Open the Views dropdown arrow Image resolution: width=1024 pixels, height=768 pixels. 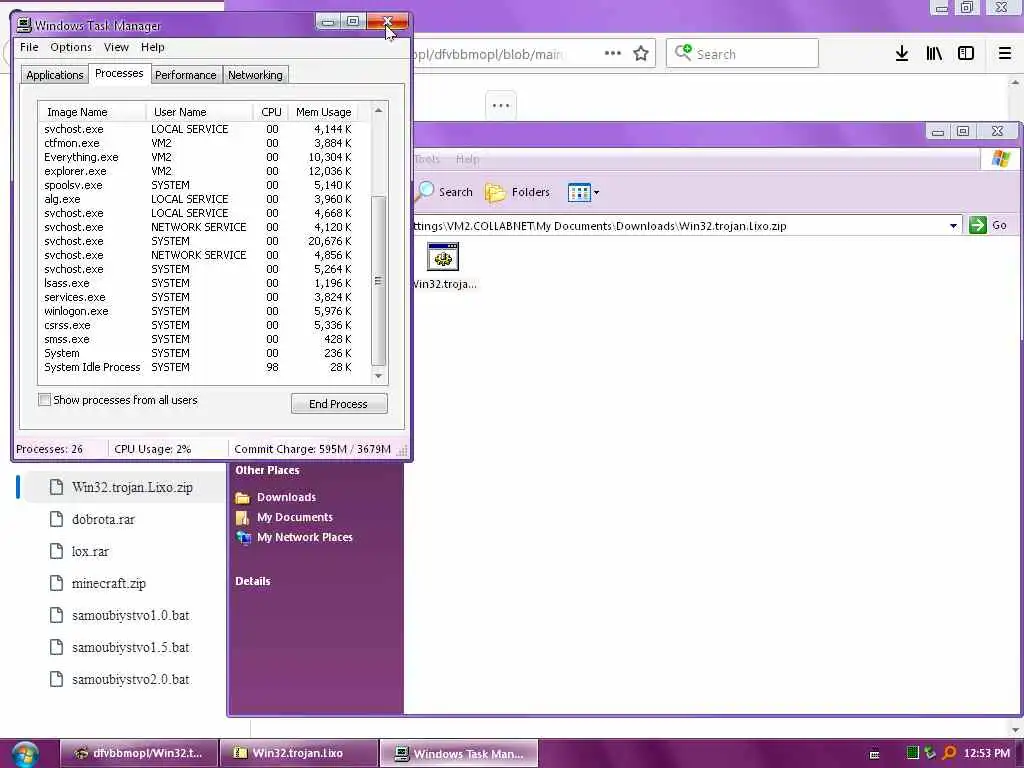pos(596,192)
